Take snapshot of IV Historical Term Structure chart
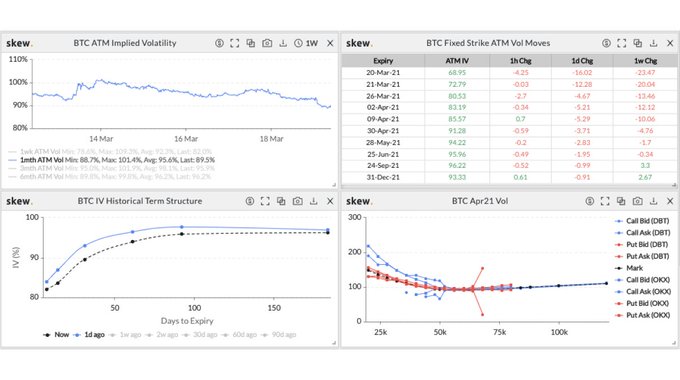 [298, 201]
